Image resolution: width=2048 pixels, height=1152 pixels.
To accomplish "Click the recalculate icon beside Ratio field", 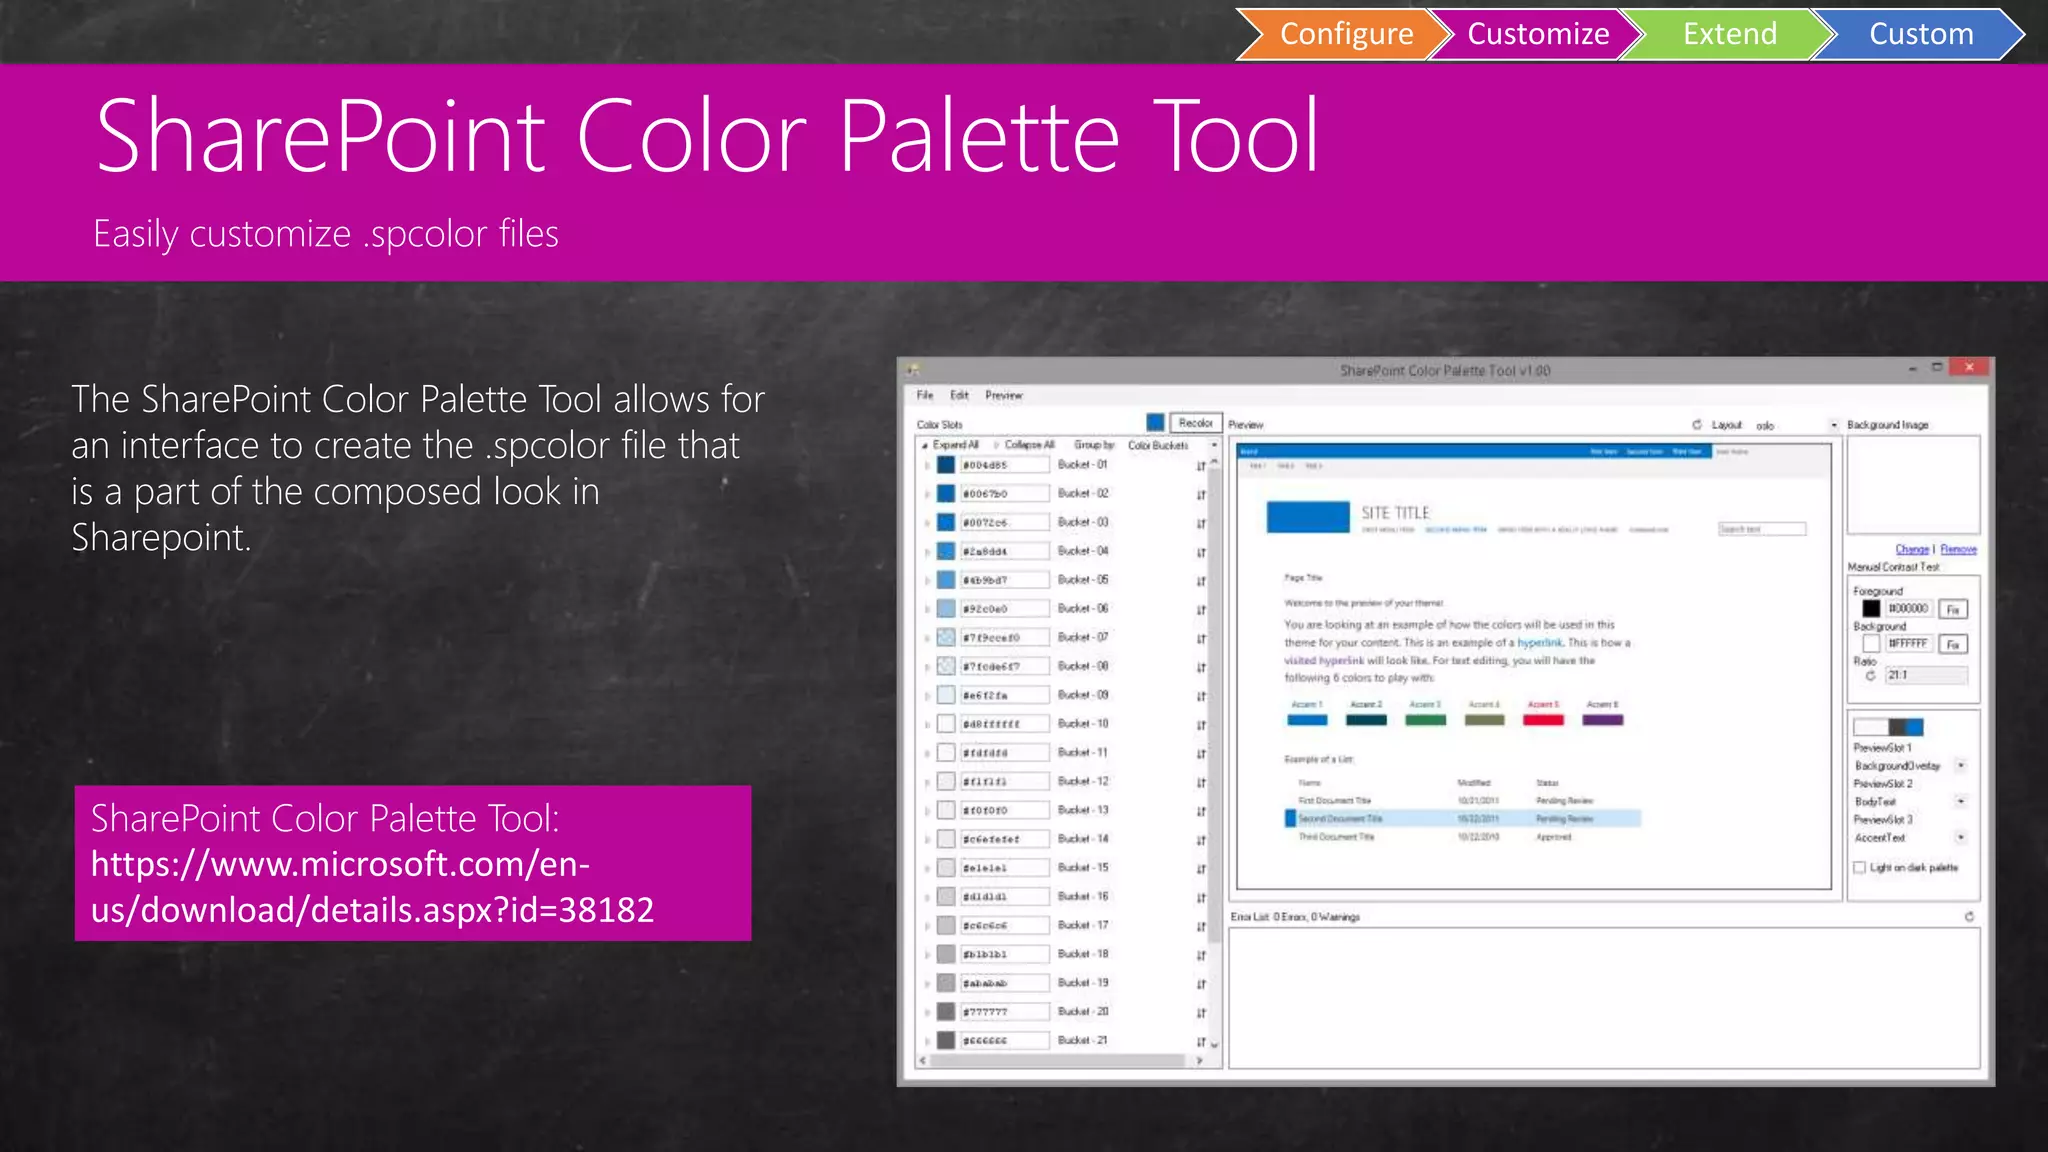I will click(x=1870, y=676).
